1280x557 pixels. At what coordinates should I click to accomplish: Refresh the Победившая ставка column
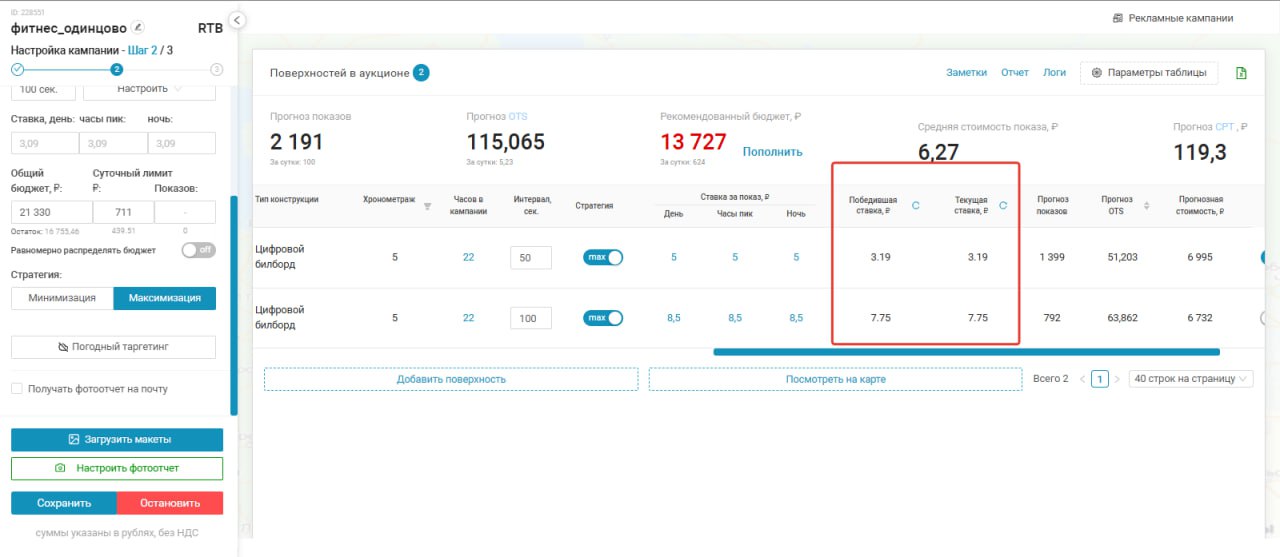[x=916, y=205]
